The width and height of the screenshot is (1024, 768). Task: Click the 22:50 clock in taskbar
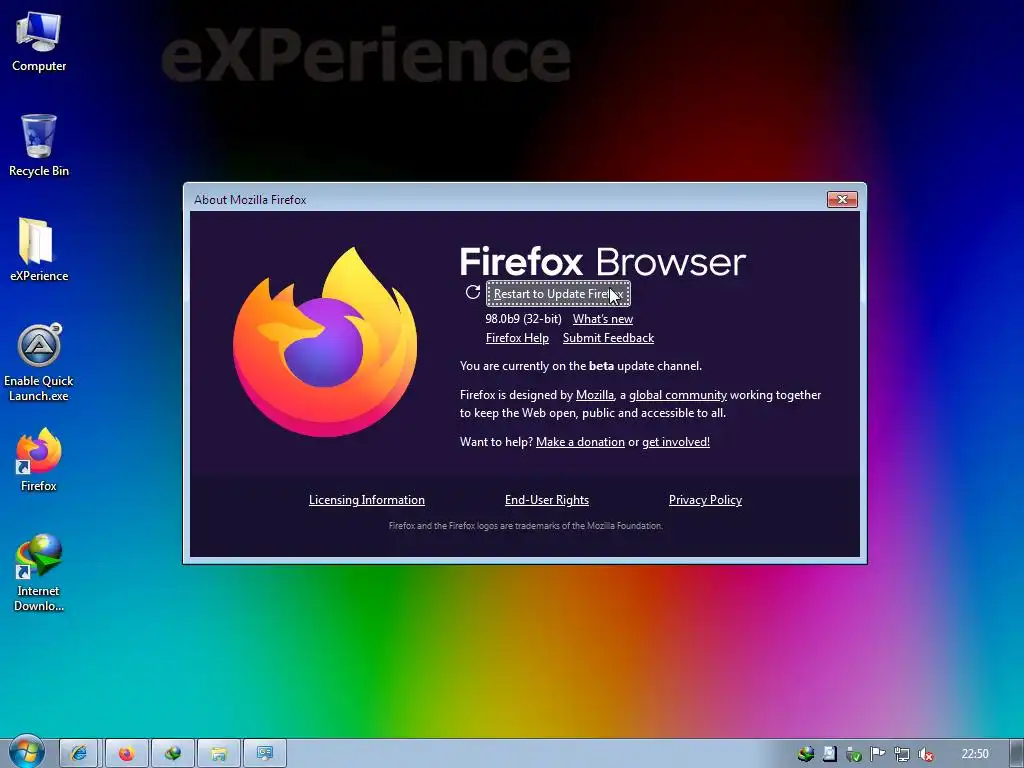(x=975, y=754)
